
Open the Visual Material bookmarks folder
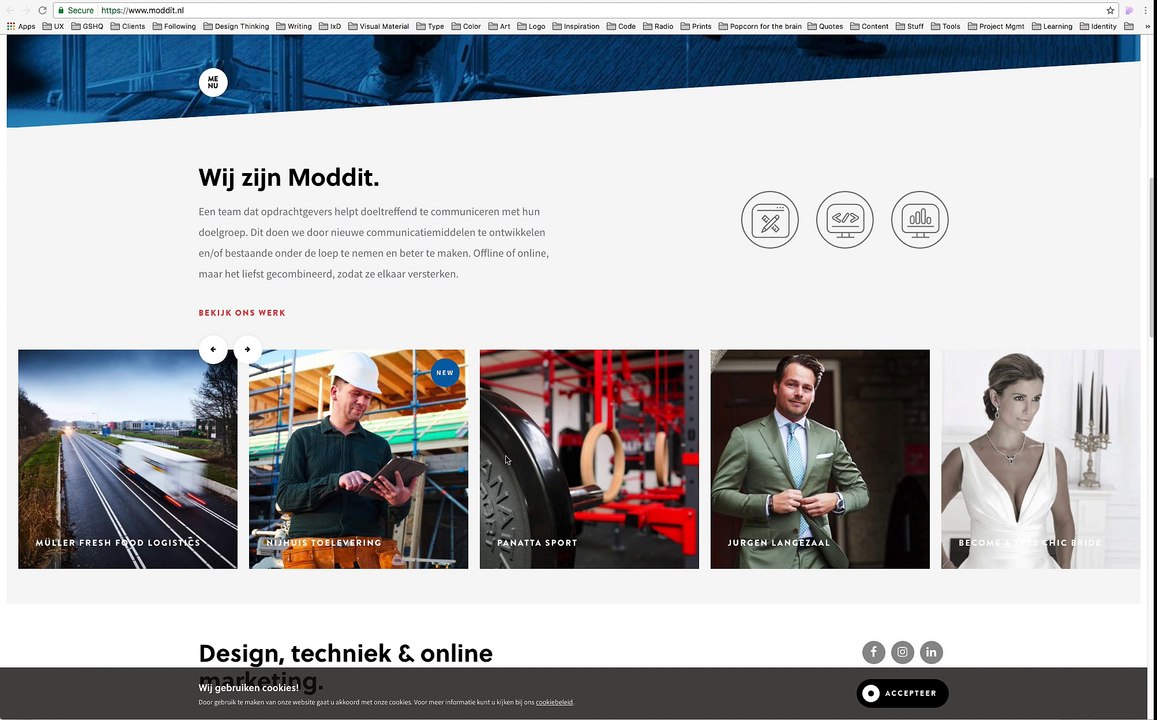[x=379, y=26]
